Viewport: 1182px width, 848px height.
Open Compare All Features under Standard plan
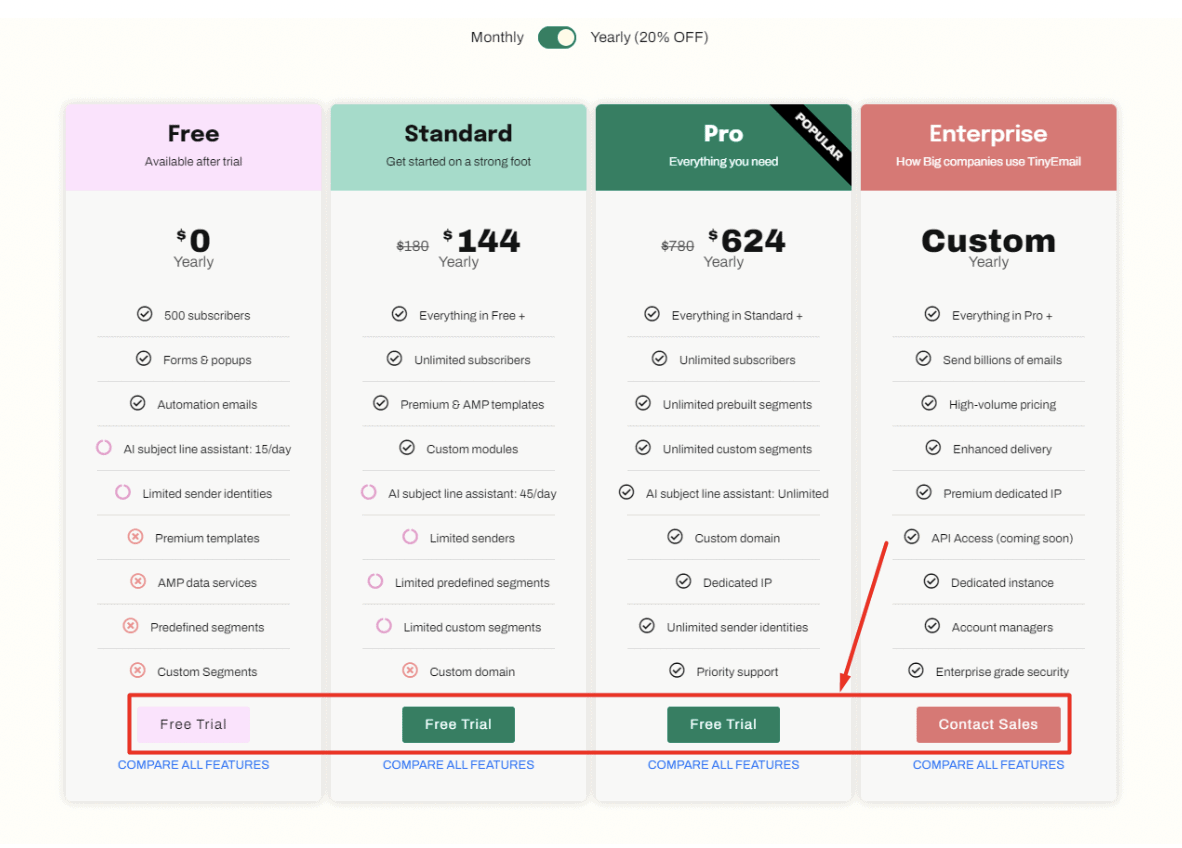coord(458,765)
